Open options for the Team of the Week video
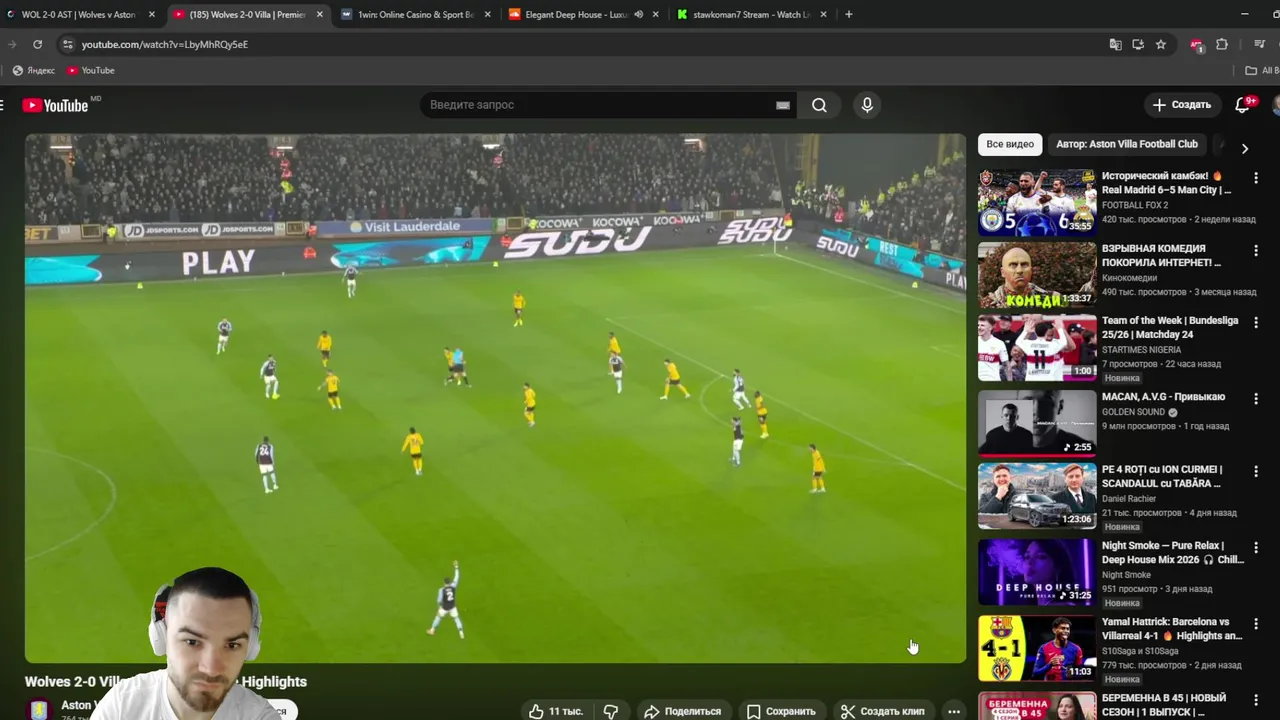The width and height of the screenshot is (1280, 720). tap(1256, 323)
